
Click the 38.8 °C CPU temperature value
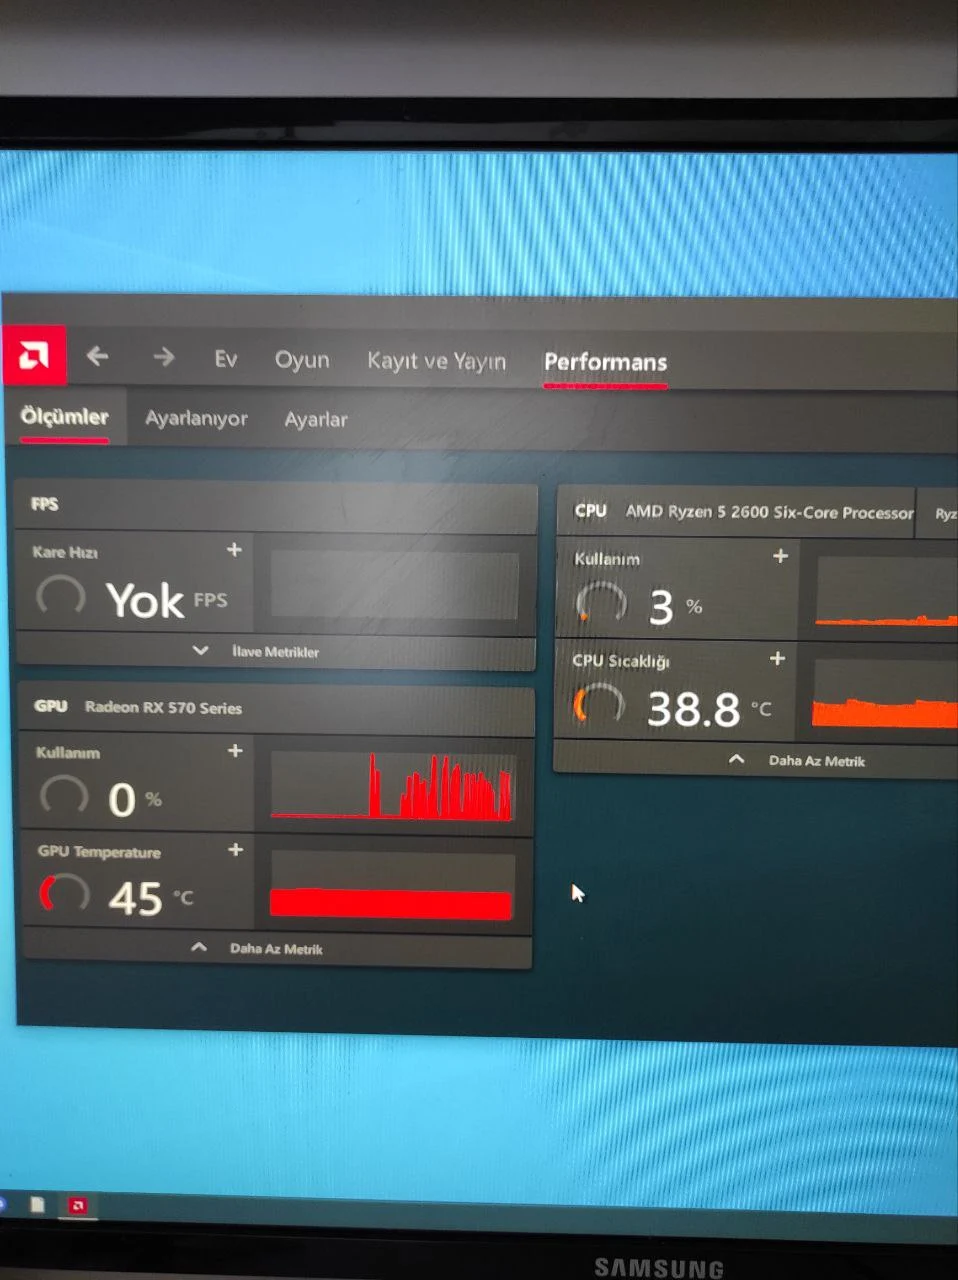[x=709, y=709]
